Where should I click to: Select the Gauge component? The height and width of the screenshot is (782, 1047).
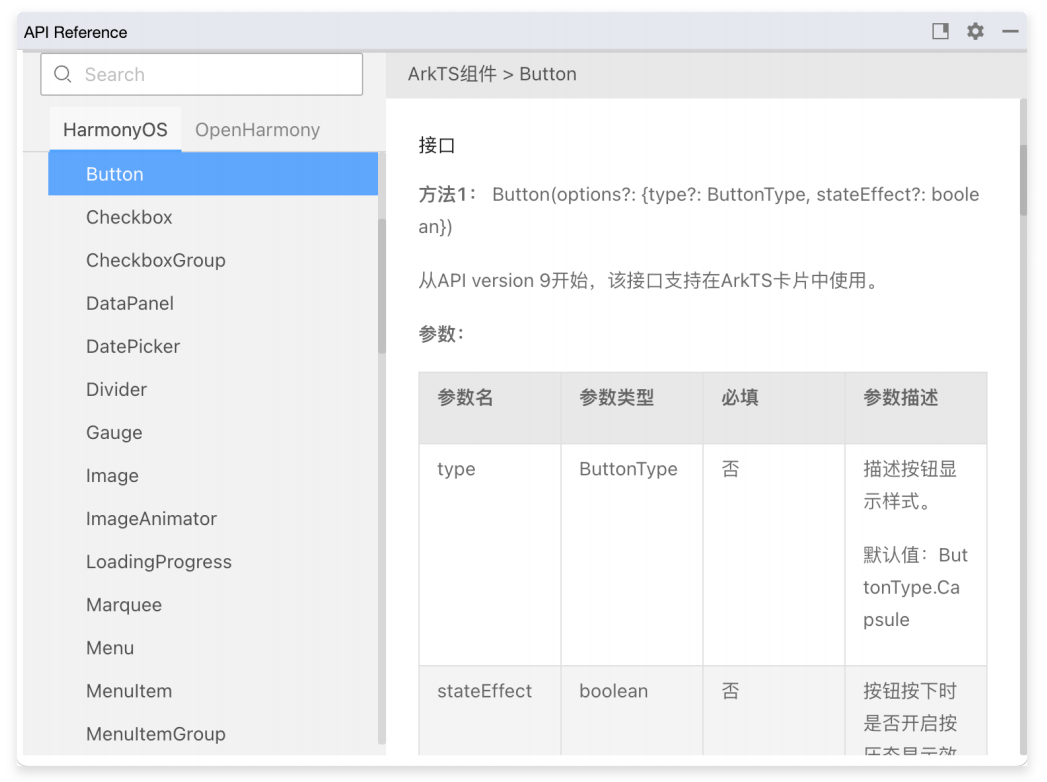(114, 433)
